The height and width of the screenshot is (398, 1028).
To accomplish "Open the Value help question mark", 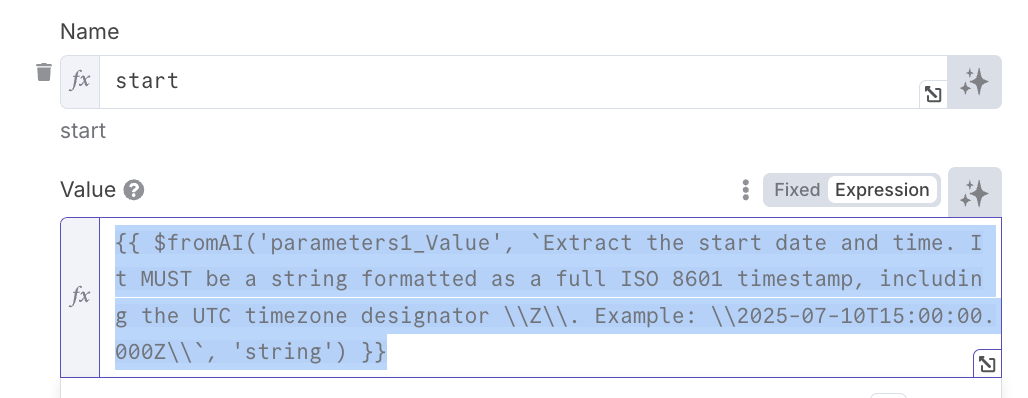I will [134, 190].
